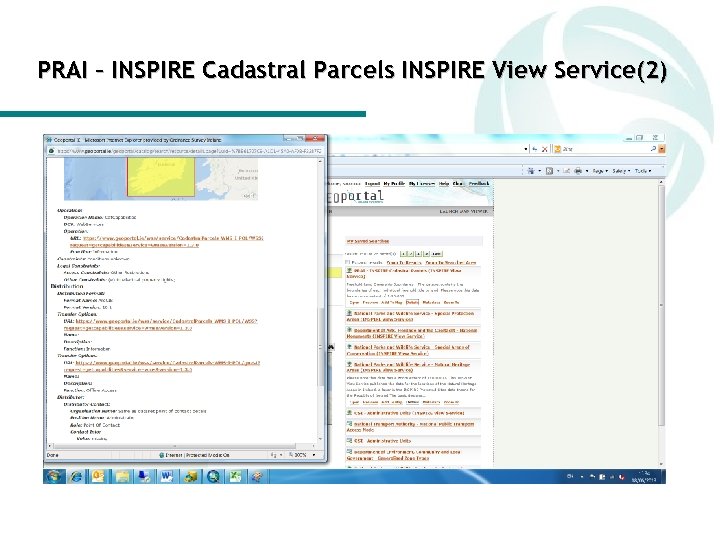Click the map extent thumbnail in popup
This screenshot has width=720, height=540.
tap(161, 178)
